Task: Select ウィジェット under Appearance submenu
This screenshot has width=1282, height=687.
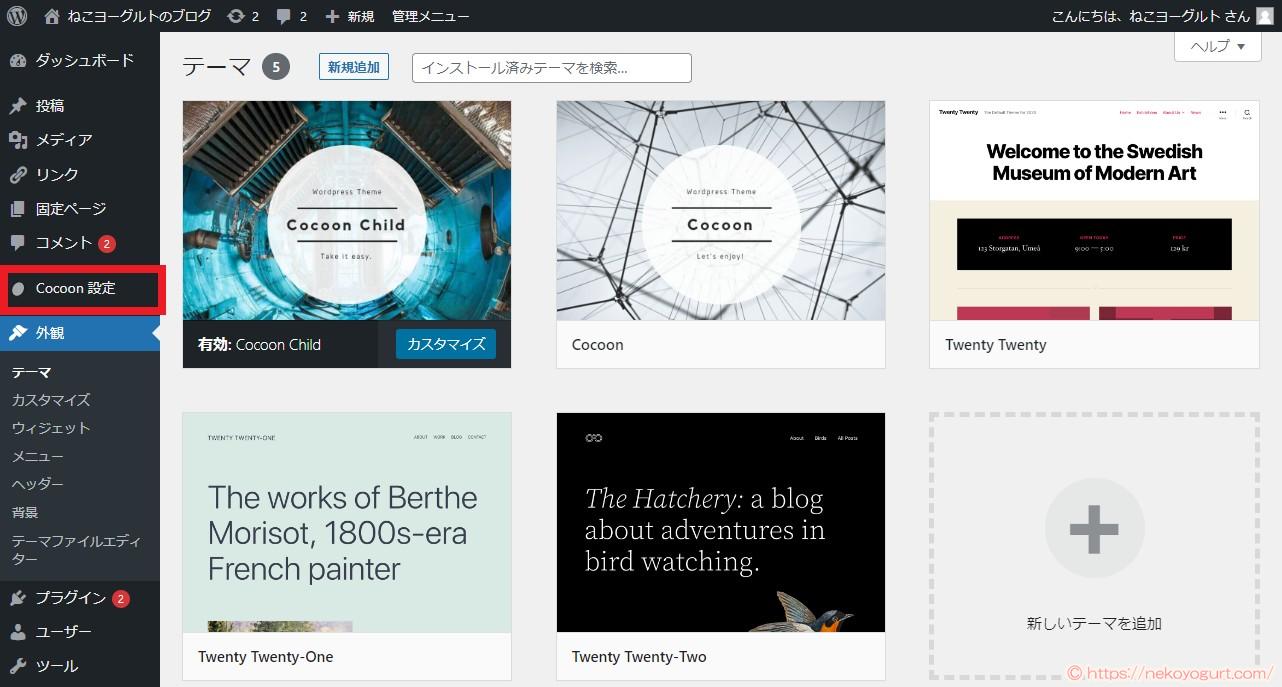Action: [51, 428]
